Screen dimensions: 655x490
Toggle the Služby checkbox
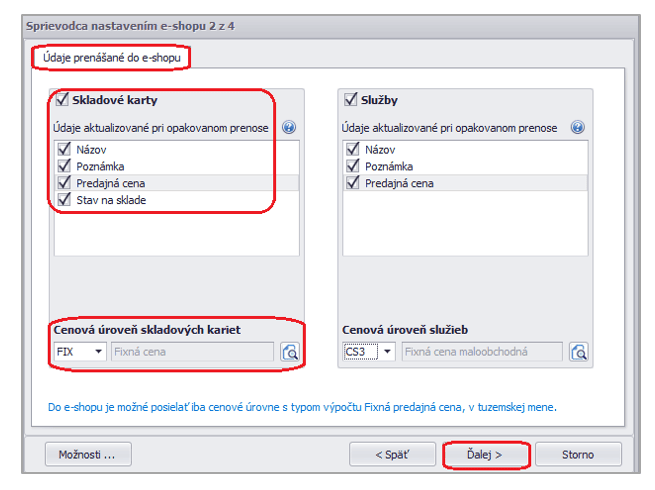pos(351,100)
